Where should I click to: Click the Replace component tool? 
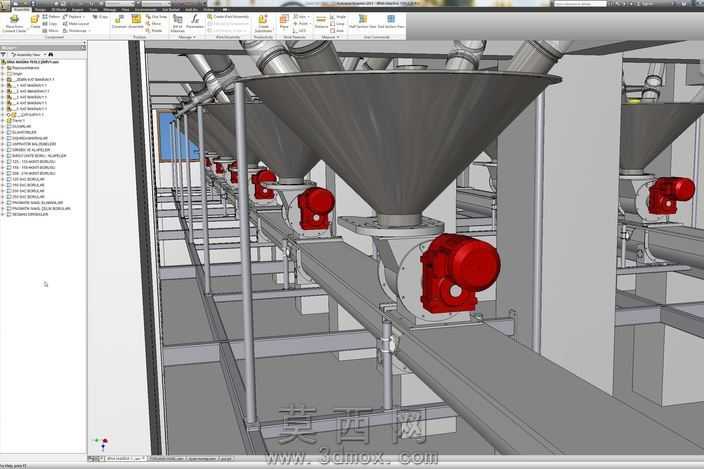pyautogui.click(x=72, y=17)
